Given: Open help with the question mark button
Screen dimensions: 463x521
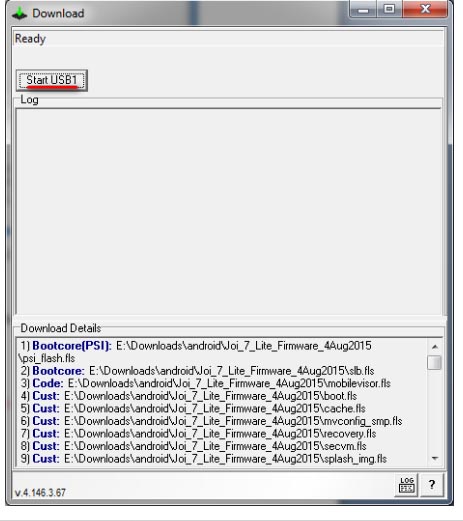Looking at the screenshot, I should 432,485.
